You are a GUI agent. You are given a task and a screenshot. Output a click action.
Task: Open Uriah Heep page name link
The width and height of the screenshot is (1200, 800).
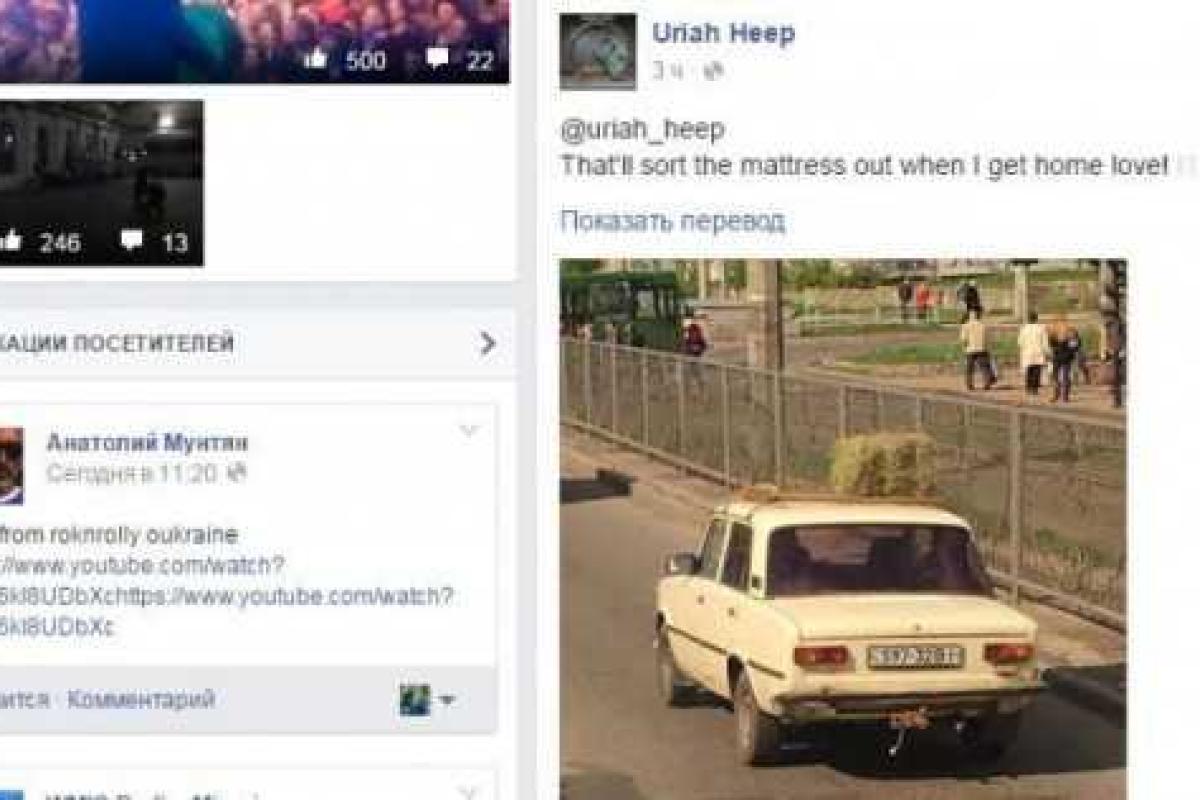pyautogui.click(x=723, y=32)
